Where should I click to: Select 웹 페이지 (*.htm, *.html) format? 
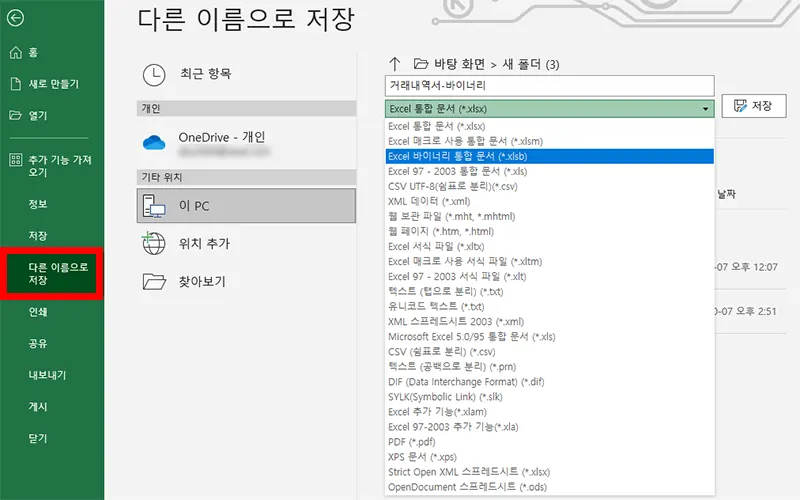(x=549, y=232)
